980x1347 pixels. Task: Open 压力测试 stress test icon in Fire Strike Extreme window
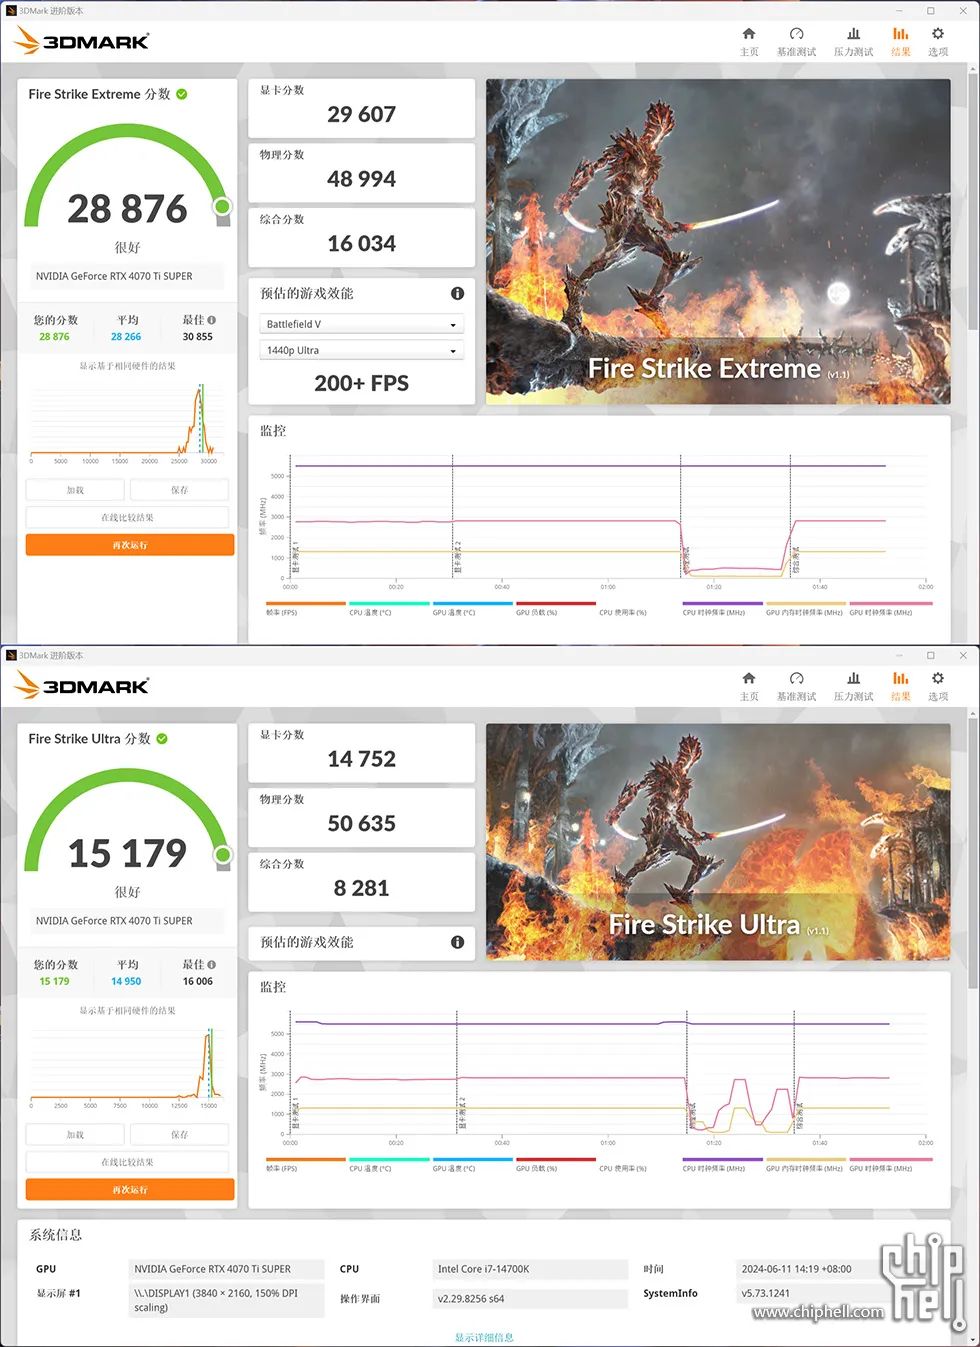853,41
